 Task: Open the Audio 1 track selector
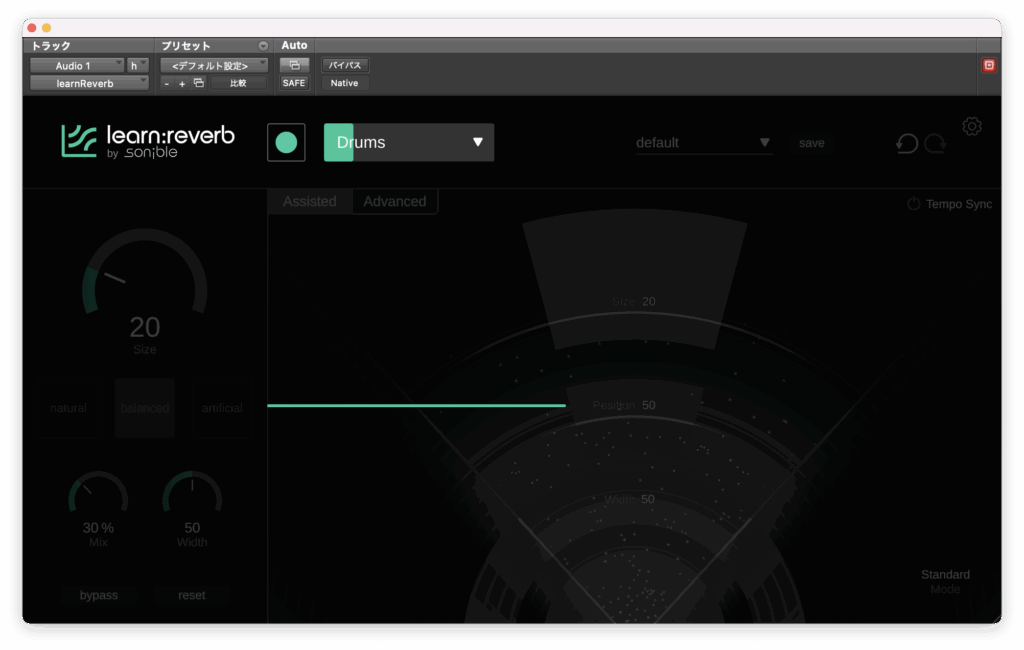pyautogui.click(x=77, y=65)
